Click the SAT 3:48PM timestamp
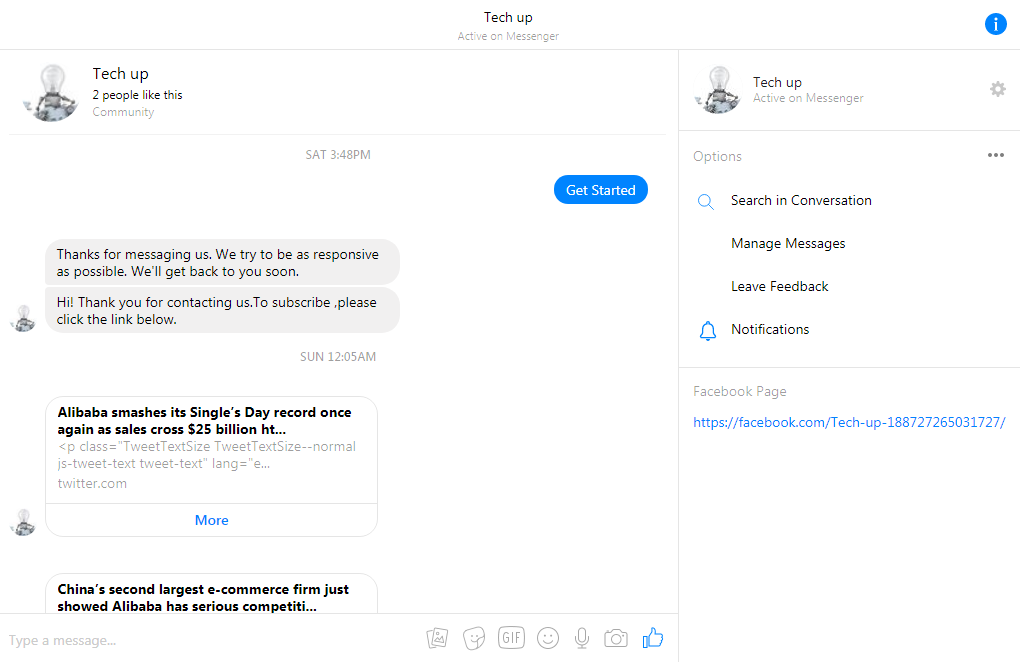This screenshot has width=1020, height=662. pyautogui.click(x=338, y=155)
